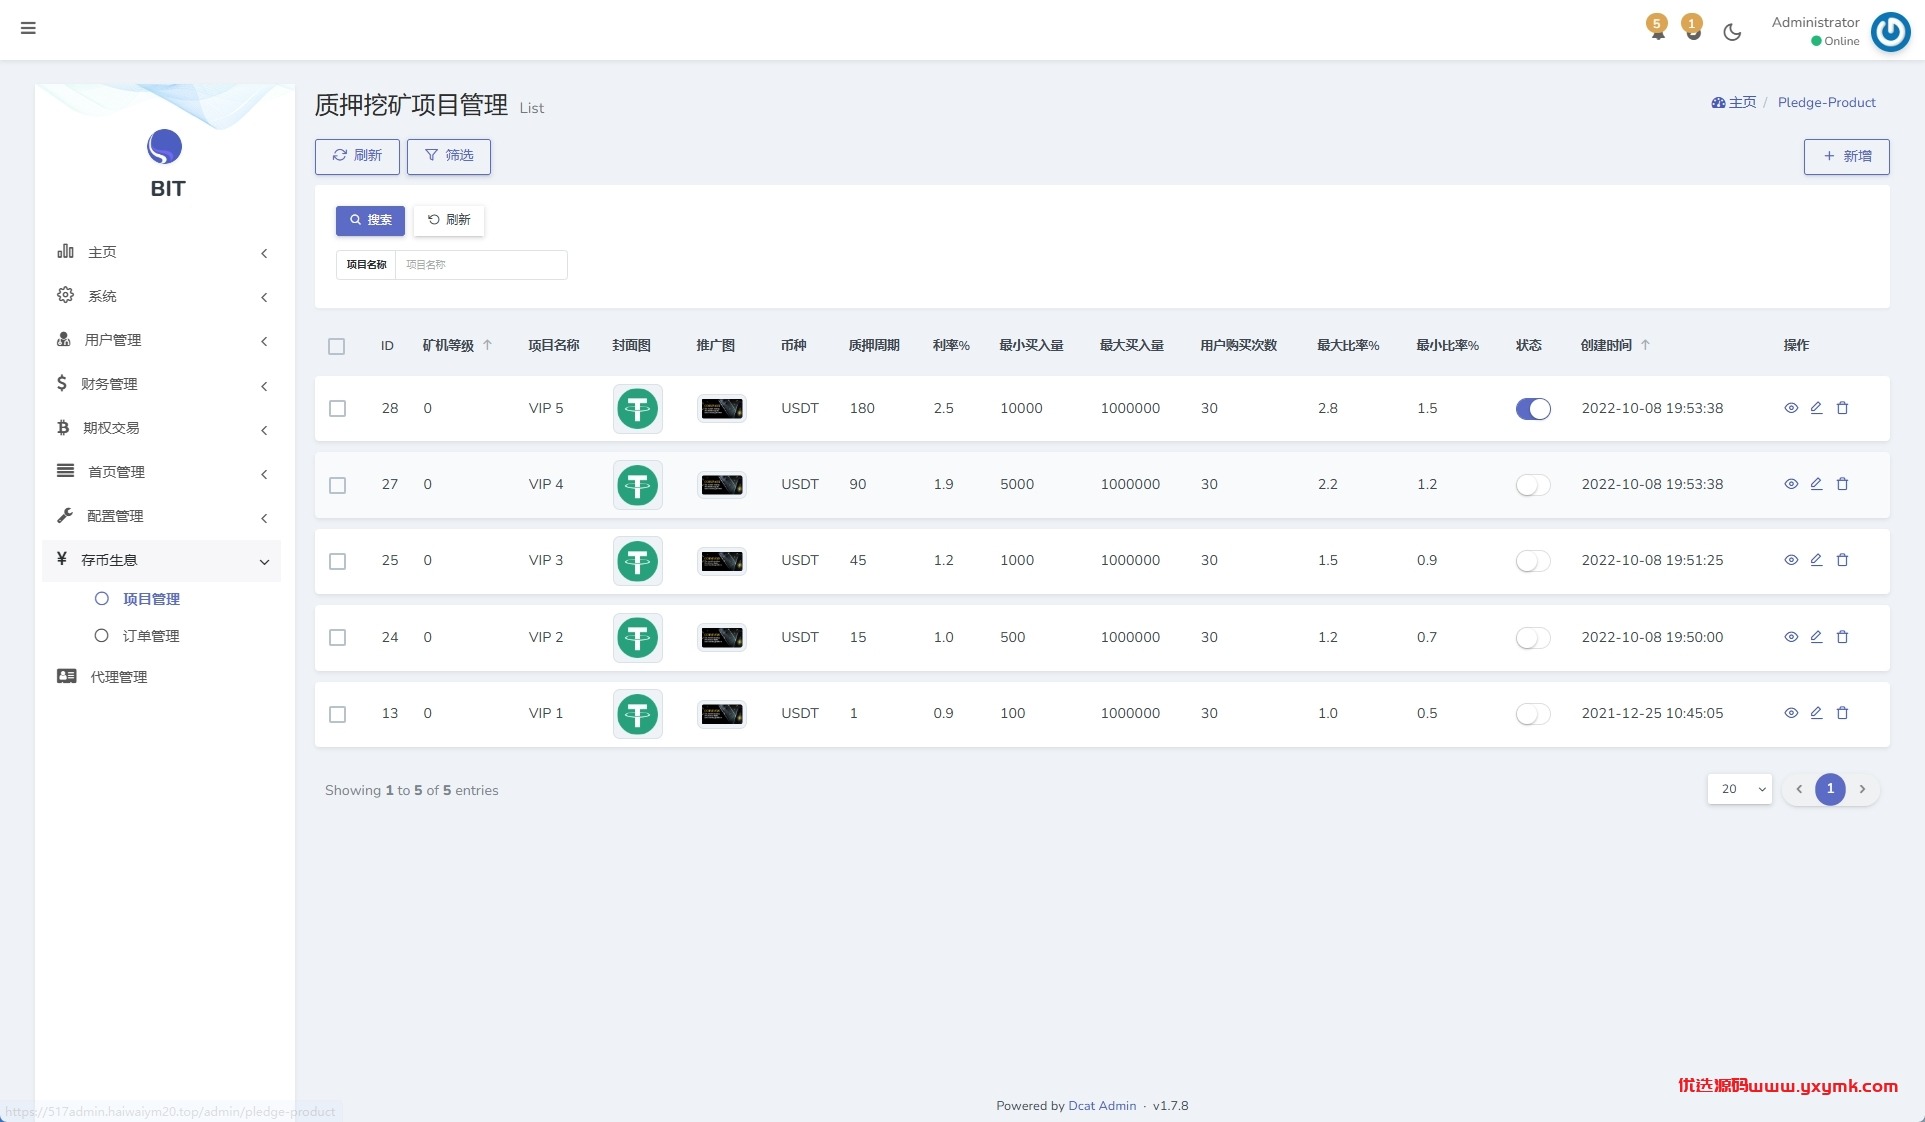
Task: Select the checkbox for ID 25 row
Action: [338, 561]
